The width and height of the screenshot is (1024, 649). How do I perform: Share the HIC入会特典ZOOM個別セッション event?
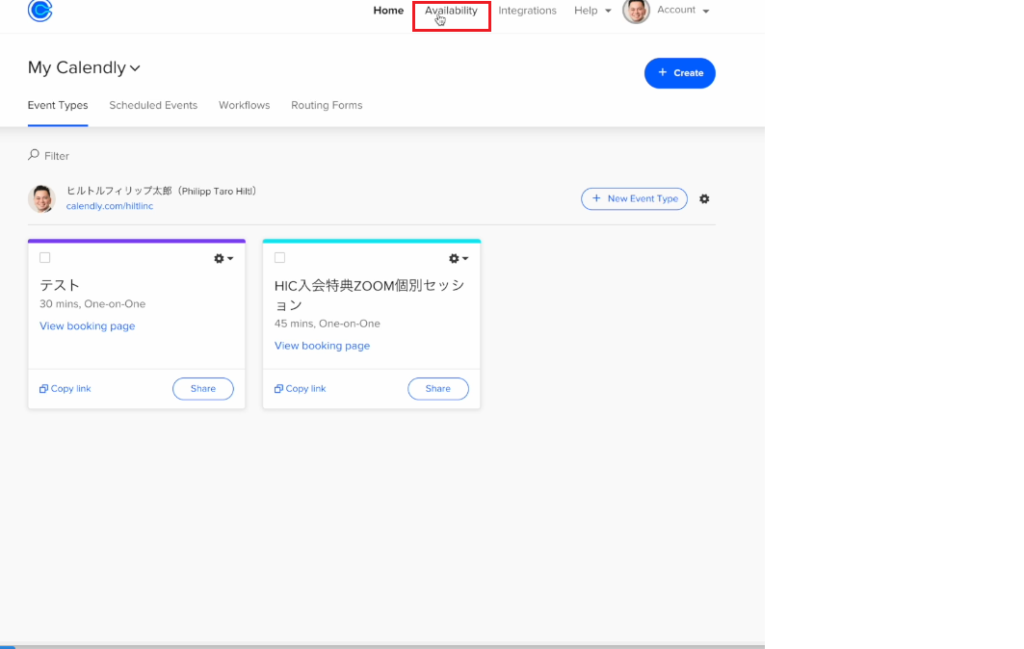(438, 388)
